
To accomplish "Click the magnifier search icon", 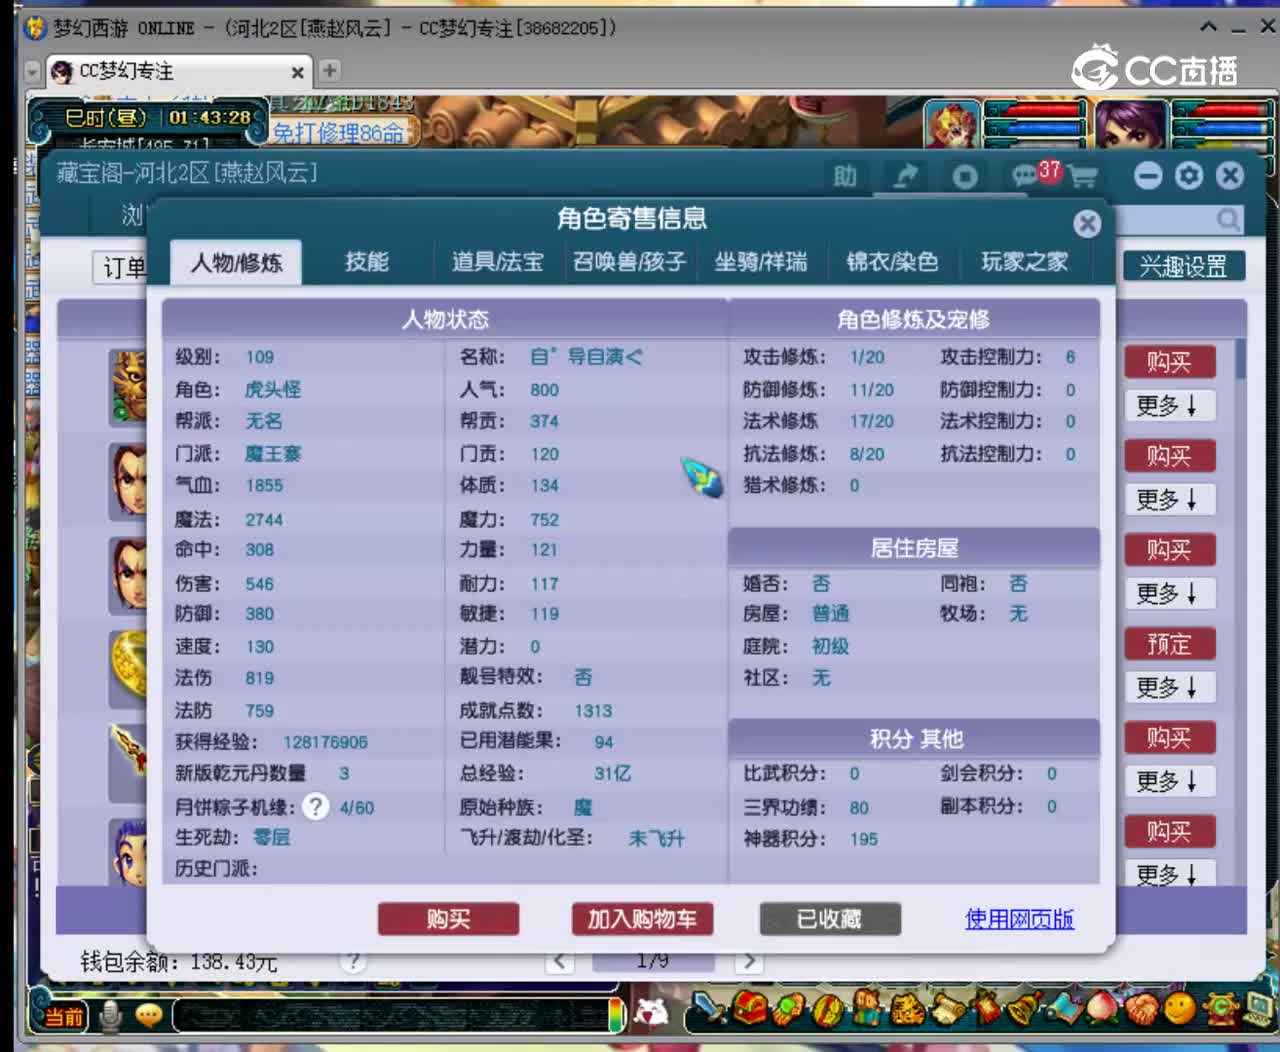I will pos(1227,219).
